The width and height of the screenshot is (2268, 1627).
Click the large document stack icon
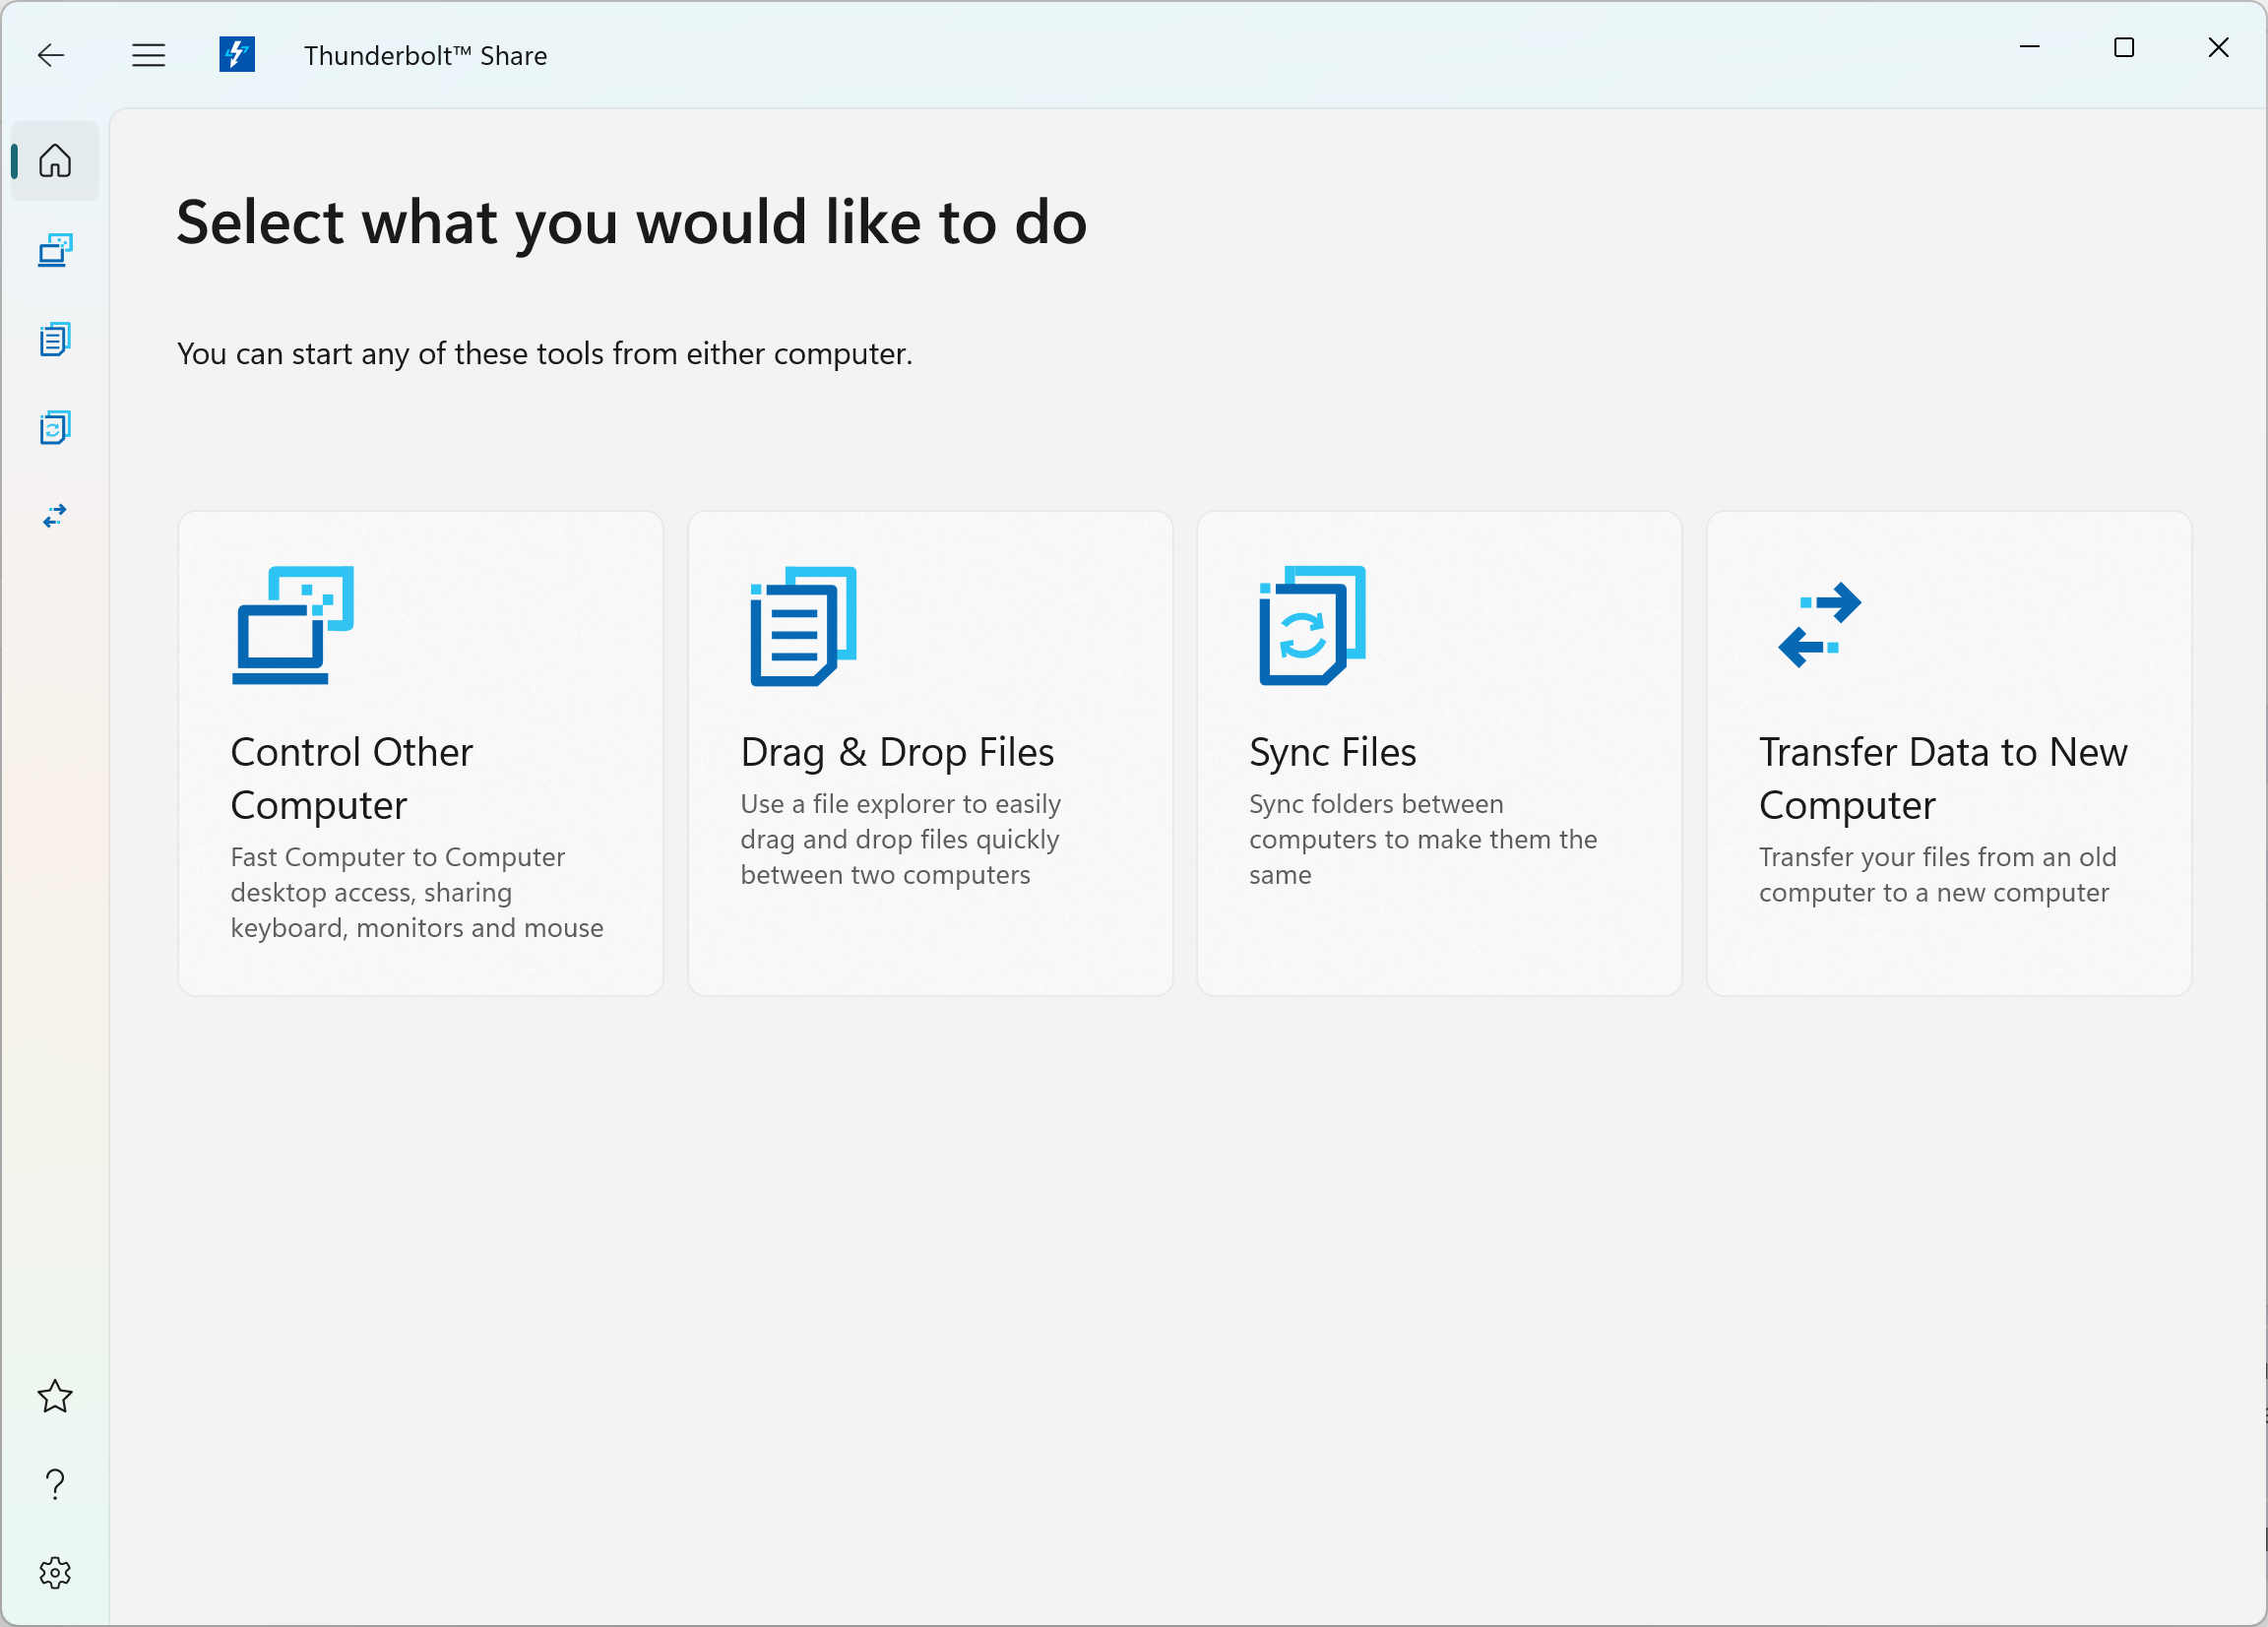pyautogui.click(x=803, y=626)
